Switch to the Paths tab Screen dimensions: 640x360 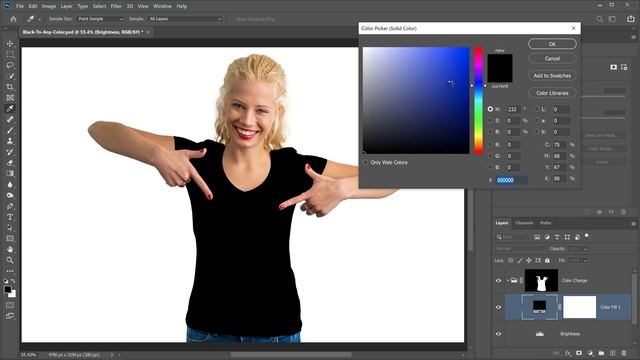click(546, 223)
